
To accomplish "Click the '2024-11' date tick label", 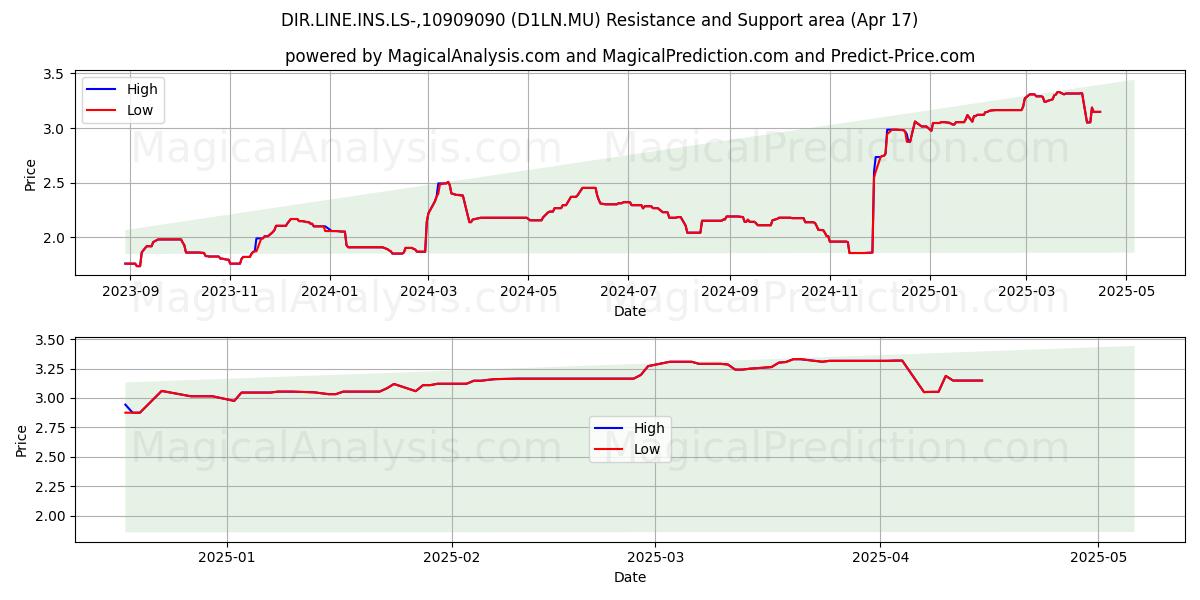I will 829,292.
